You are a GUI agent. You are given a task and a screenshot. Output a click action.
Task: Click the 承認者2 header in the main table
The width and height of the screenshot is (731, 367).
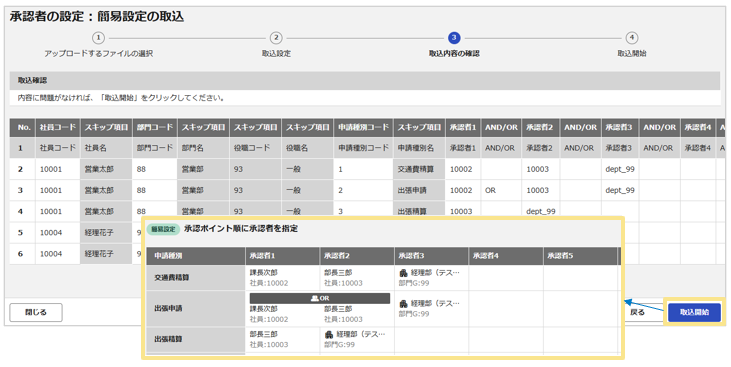point(540,127)
